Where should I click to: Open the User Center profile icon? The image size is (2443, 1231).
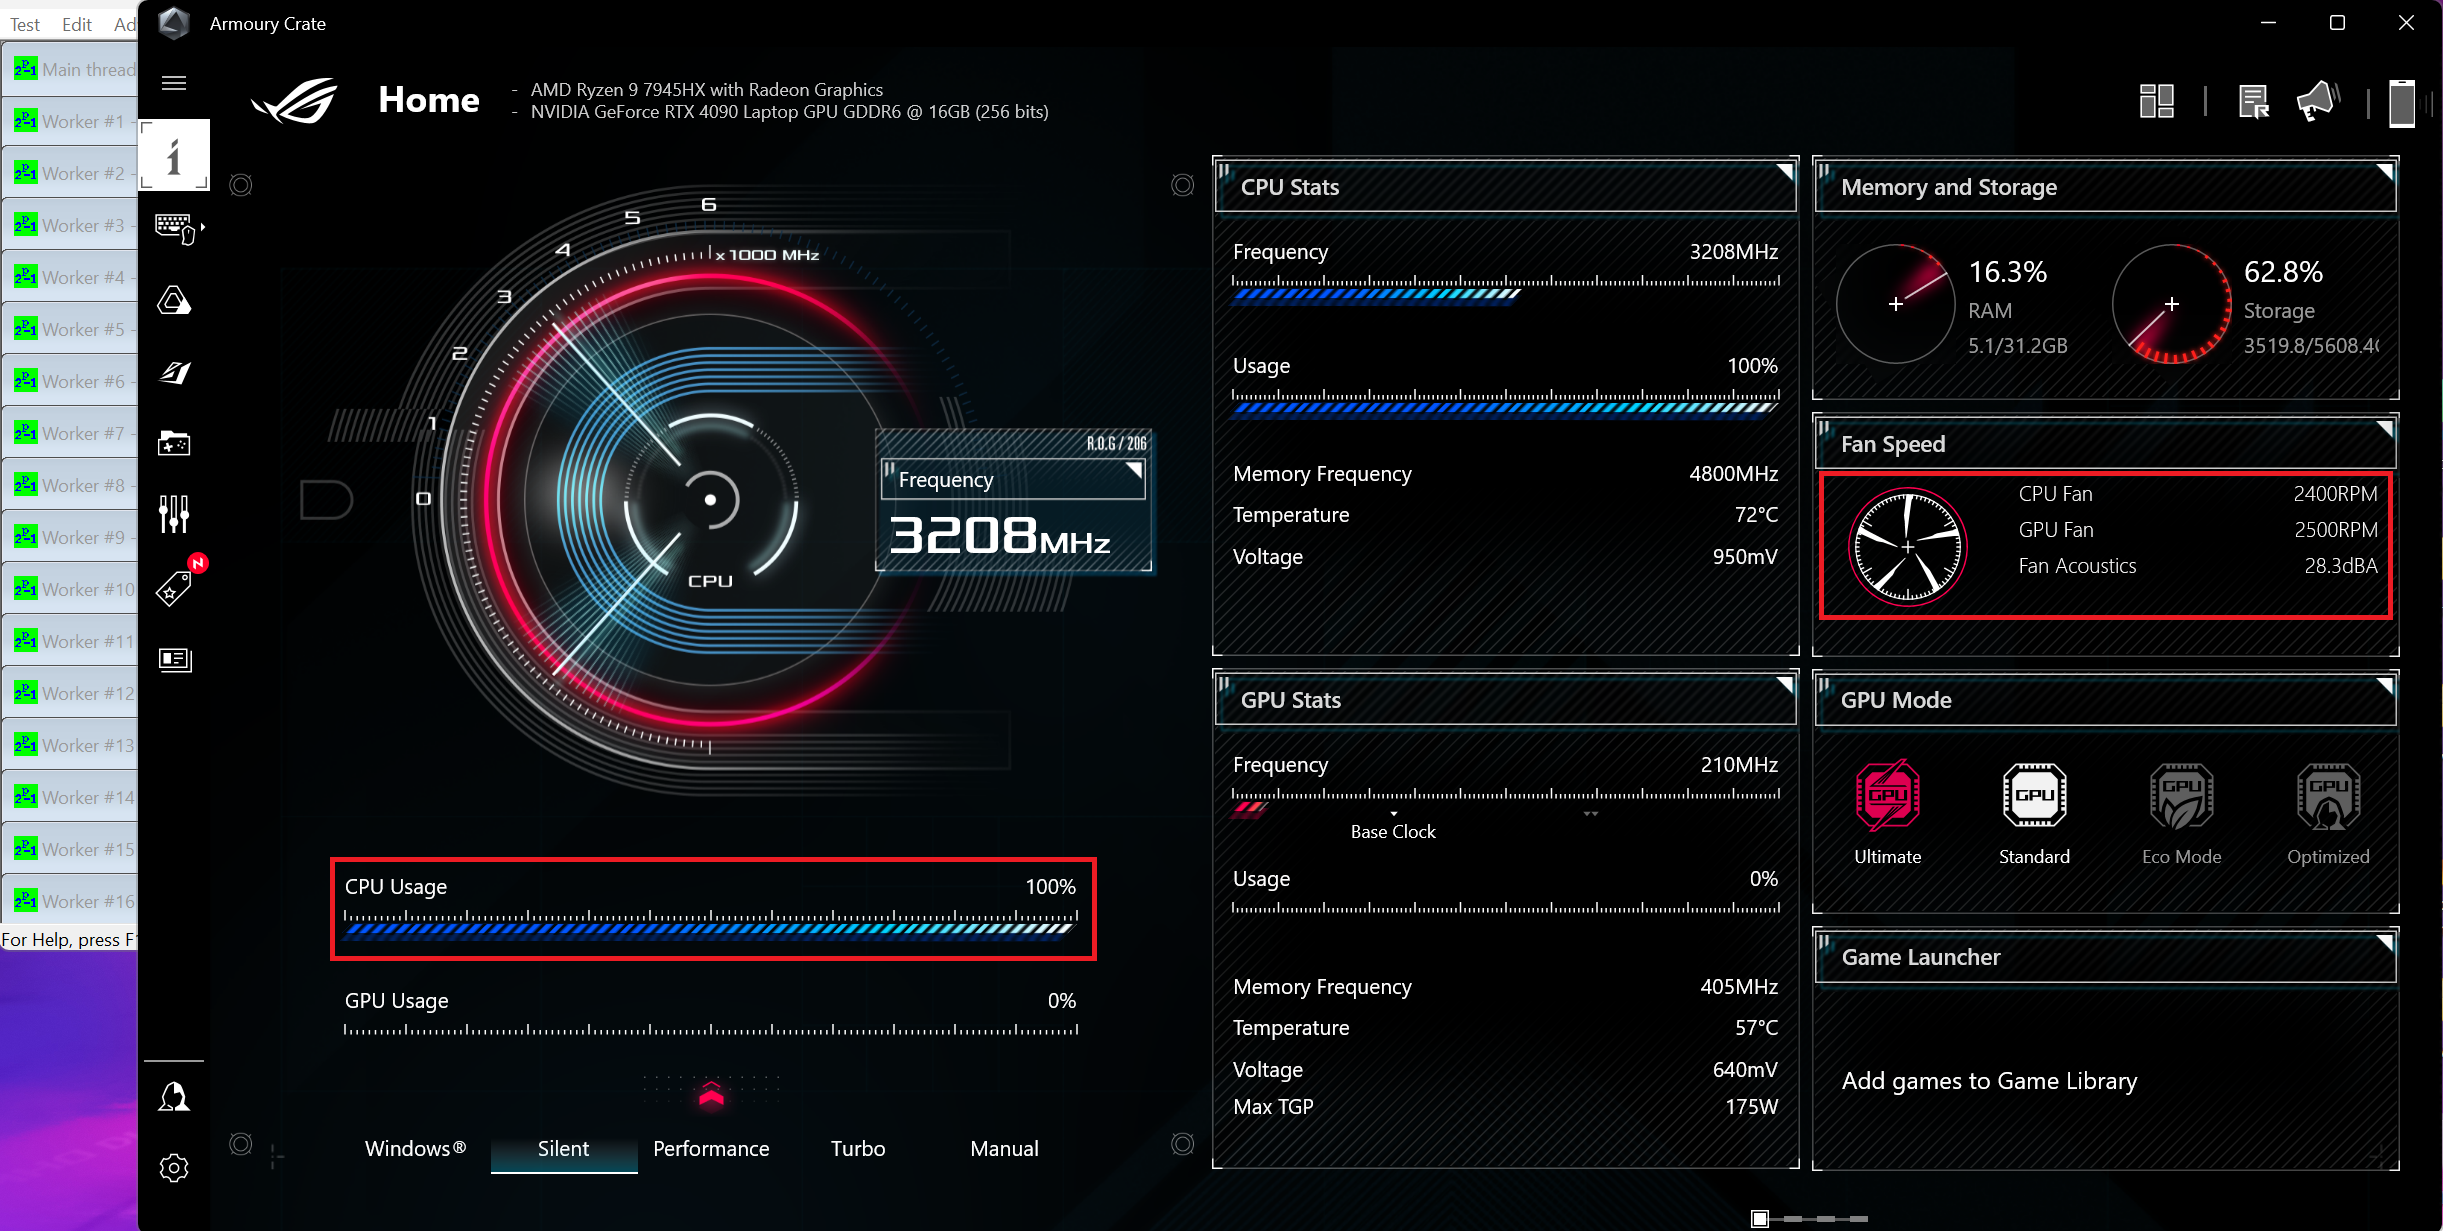pos(174,1097)
